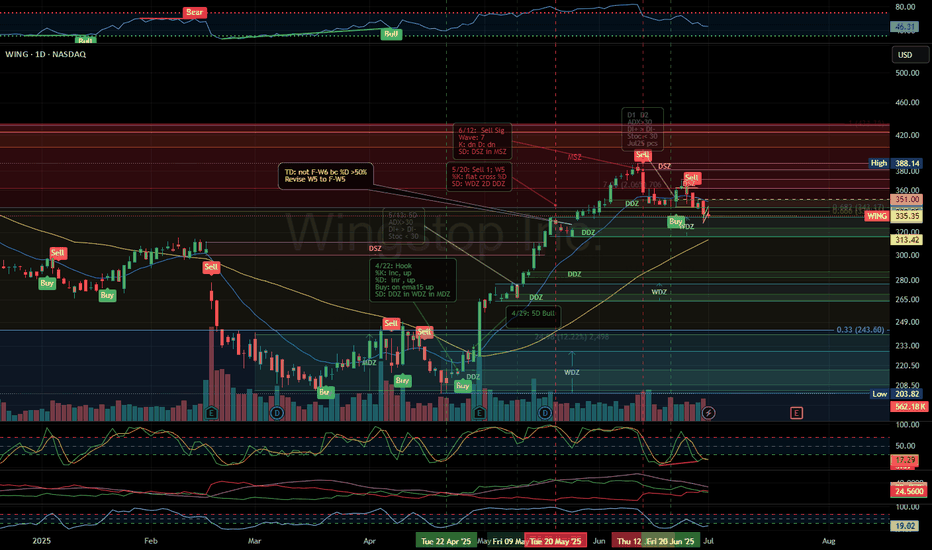Click the WING · 1D · NASDAQ legend title

46,54
